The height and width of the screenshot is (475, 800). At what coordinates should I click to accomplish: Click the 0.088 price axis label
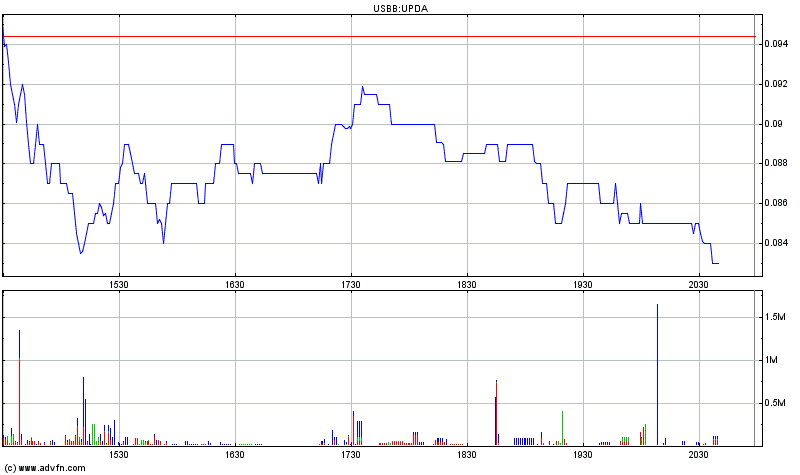point(776,163)
